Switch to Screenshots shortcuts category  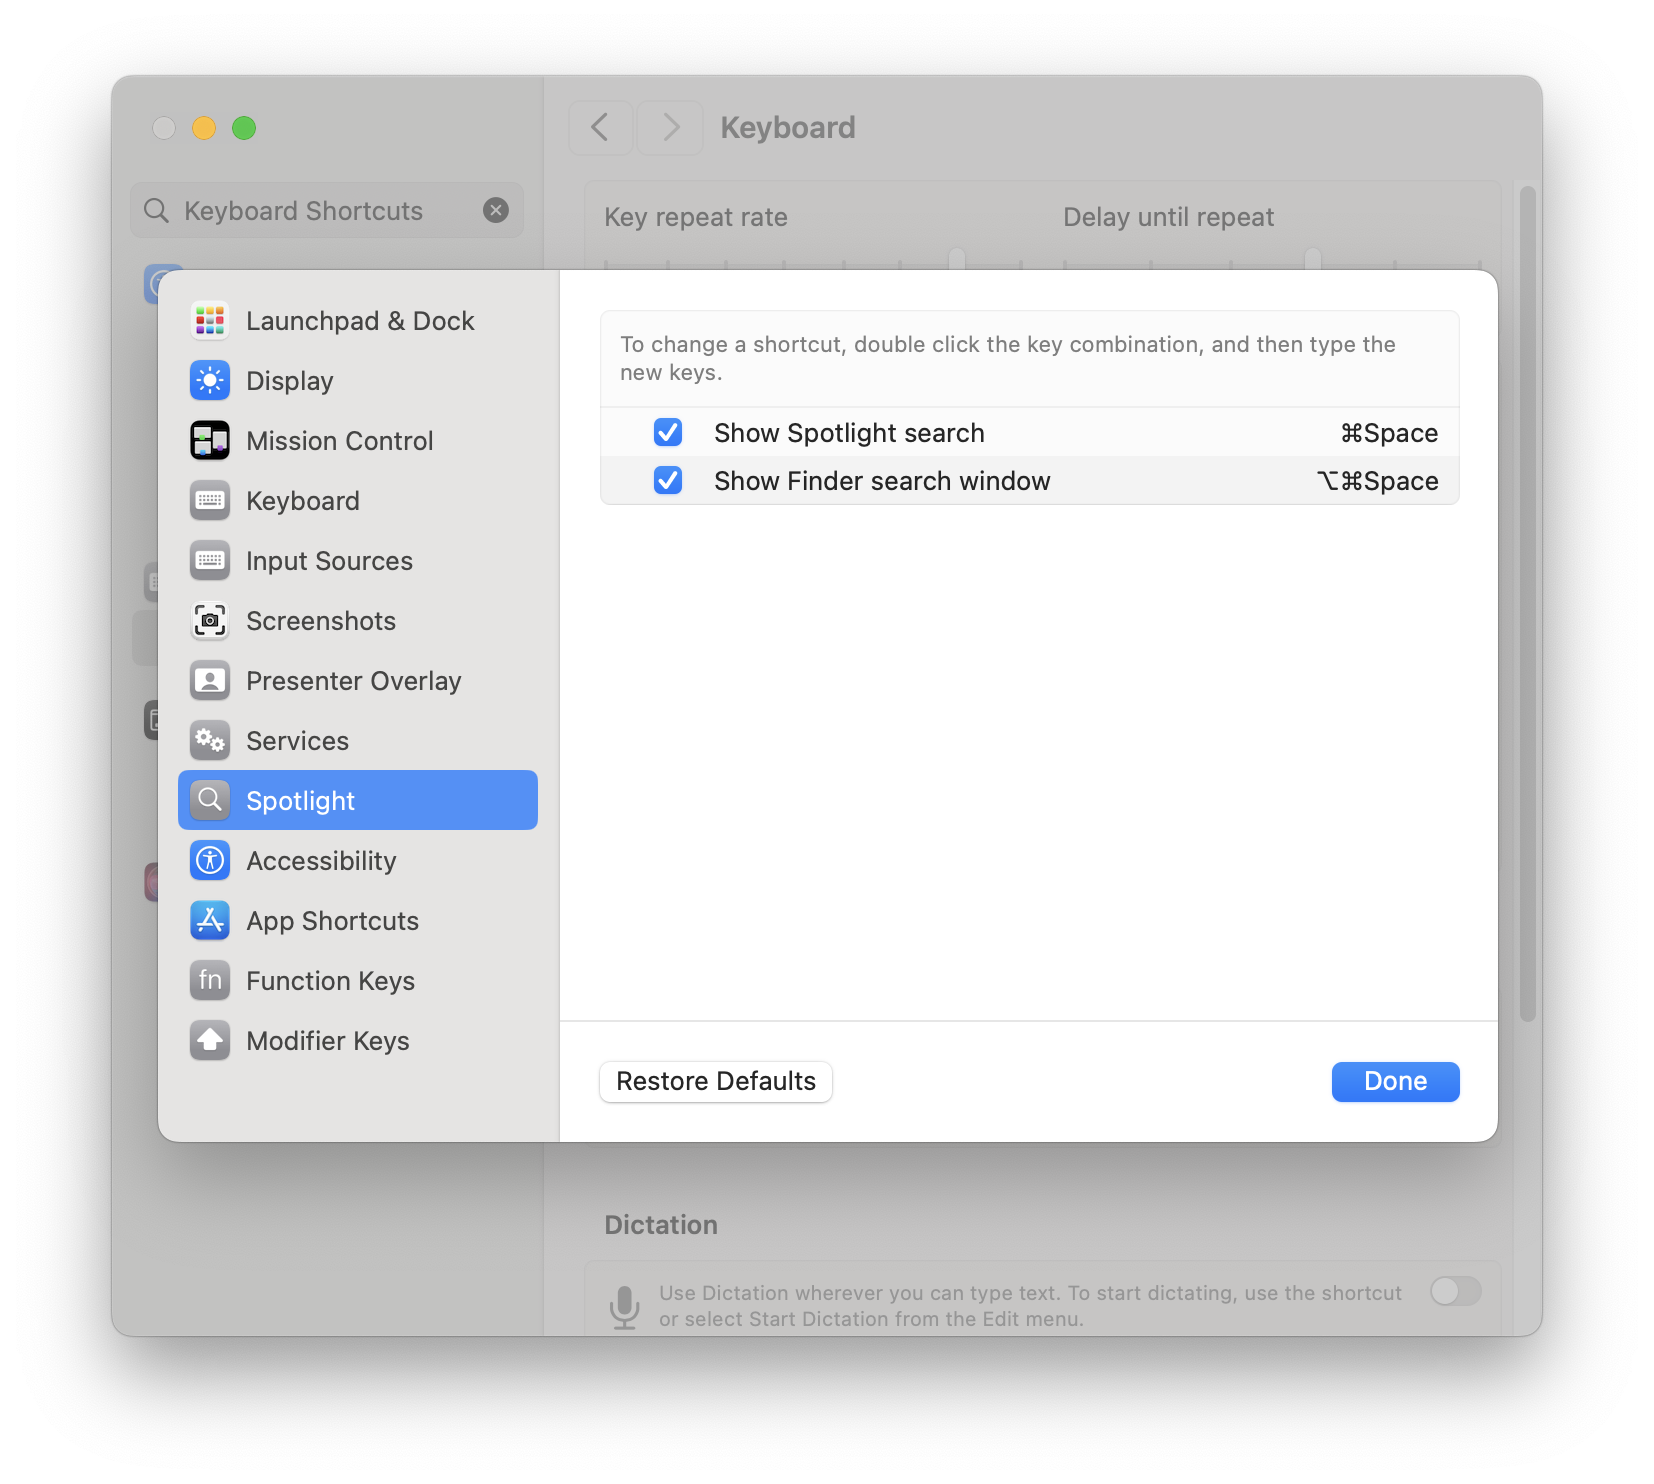[x=358, y=621]
